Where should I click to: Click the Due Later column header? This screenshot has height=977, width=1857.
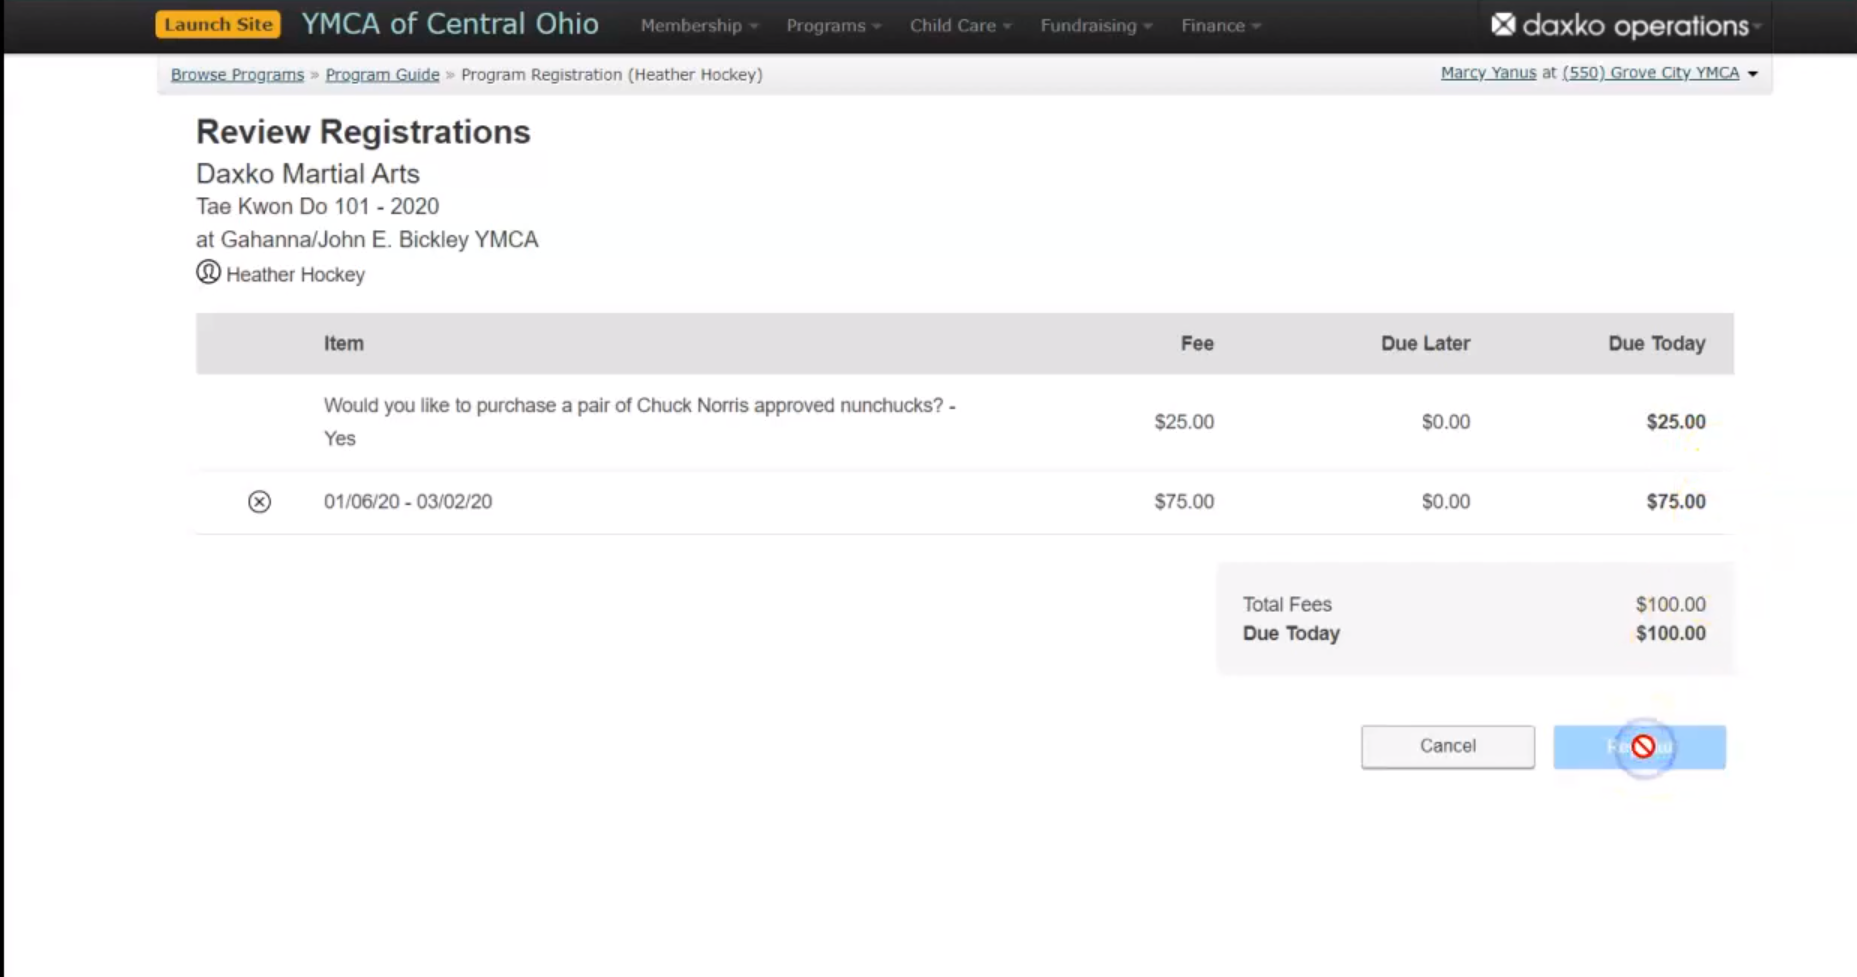point(1425,343)
